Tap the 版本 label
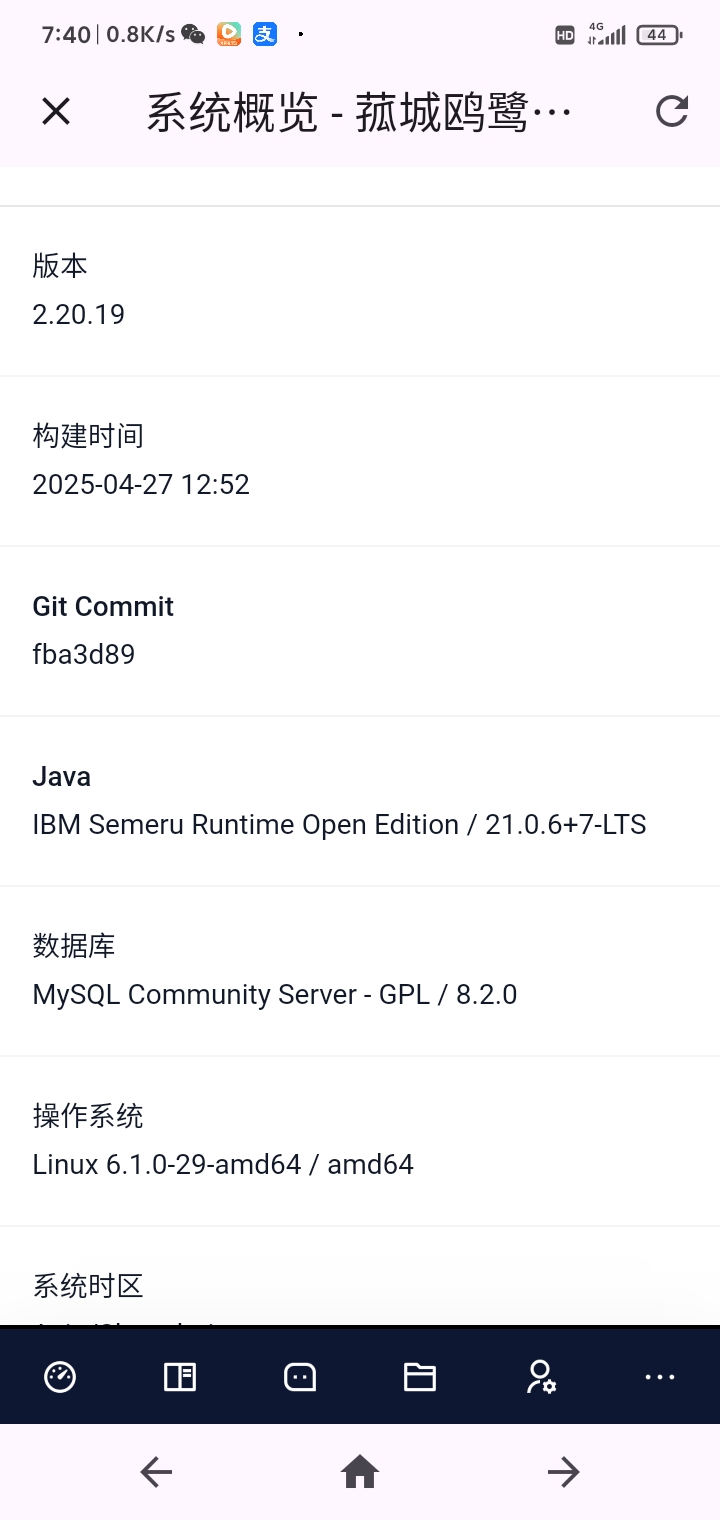720x1520 pixels. pos(60,266)
